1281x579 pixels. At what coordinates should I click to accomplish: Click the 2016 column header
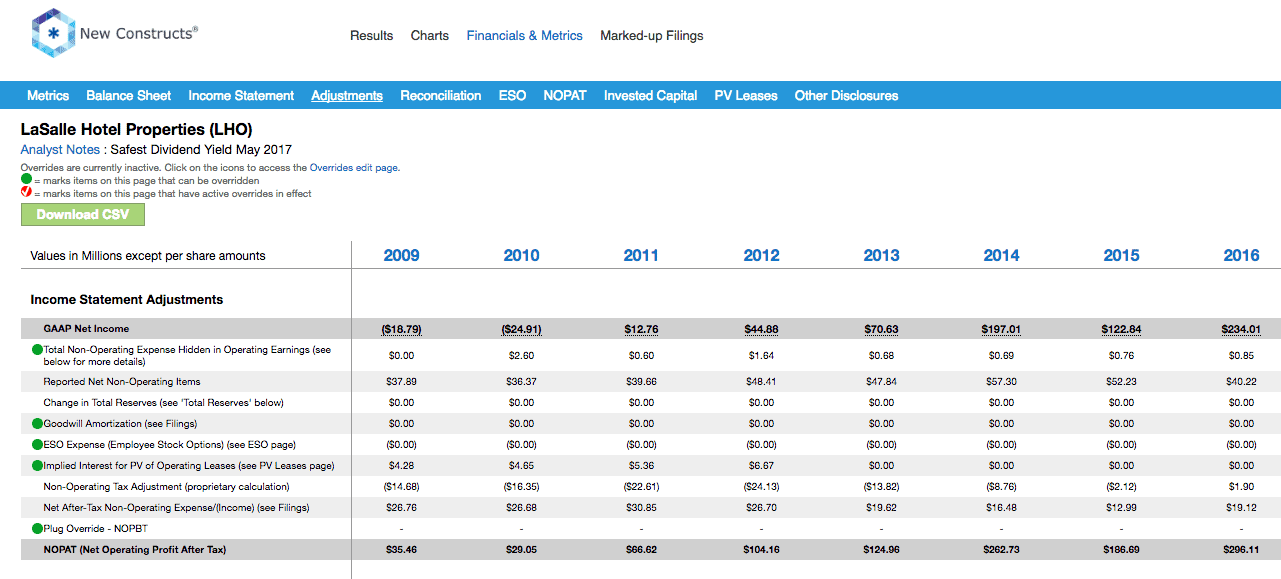pyautogui.click(x=1241, y=255)
